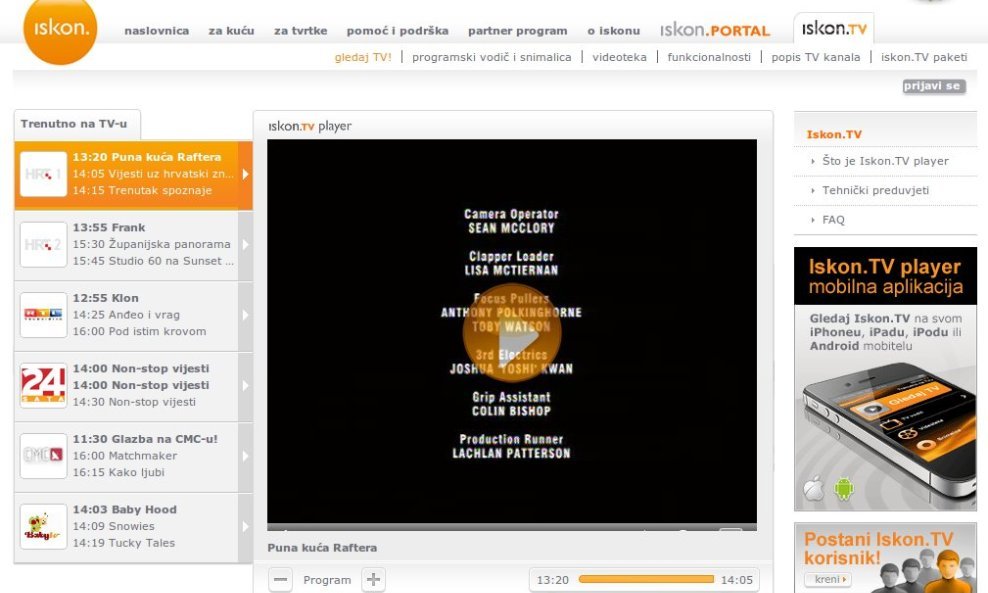Open Što je Iskon.TV player link
This screenshot has height=593, width=988.
[x=885, y=161]
